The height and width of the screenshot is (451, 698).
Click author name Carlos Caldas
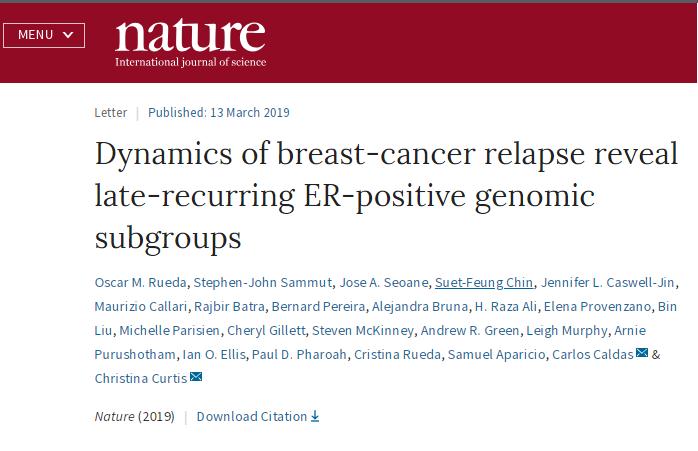click(592, 354)
